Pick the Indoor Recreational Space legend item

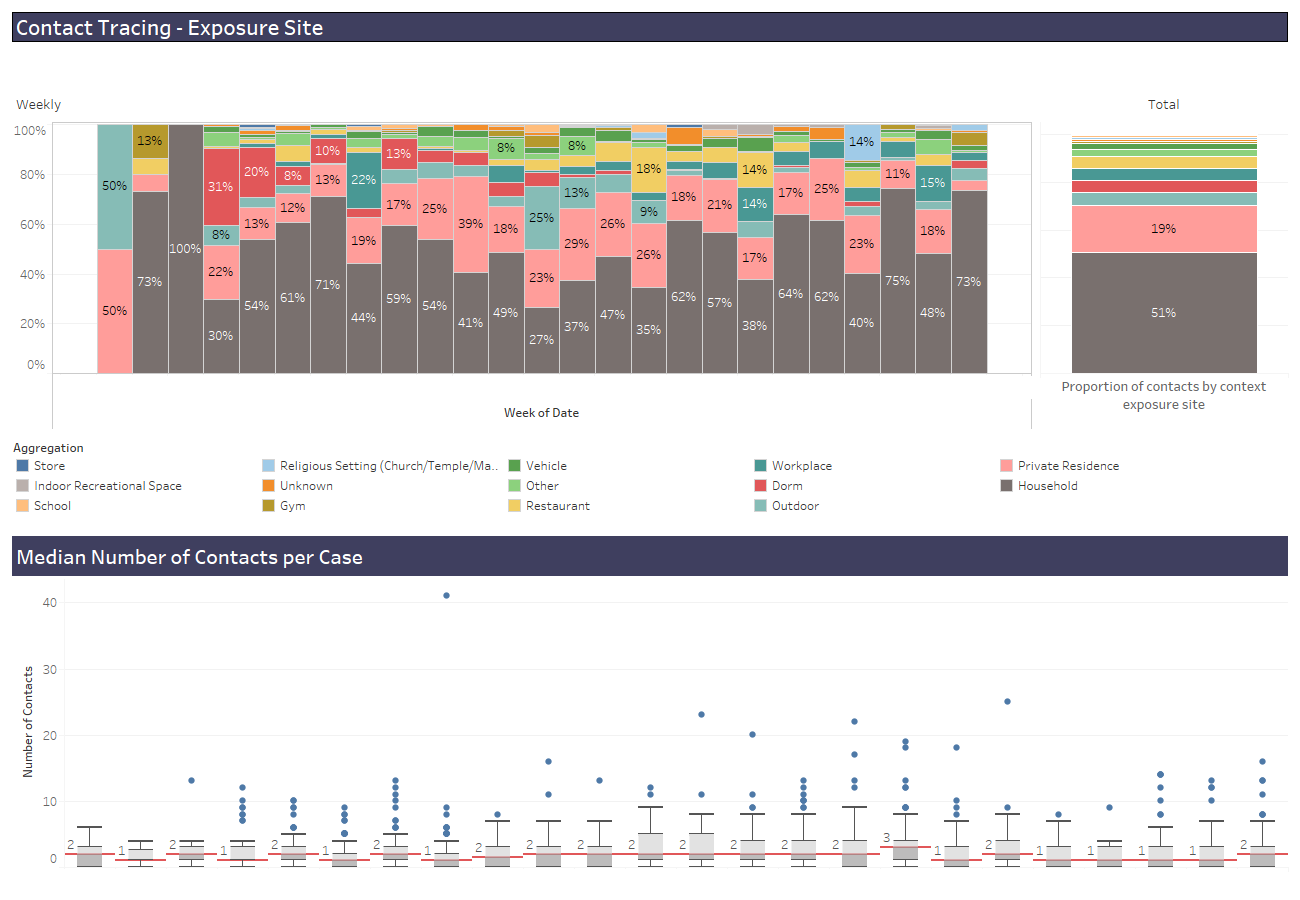click(x=107, y=486)
